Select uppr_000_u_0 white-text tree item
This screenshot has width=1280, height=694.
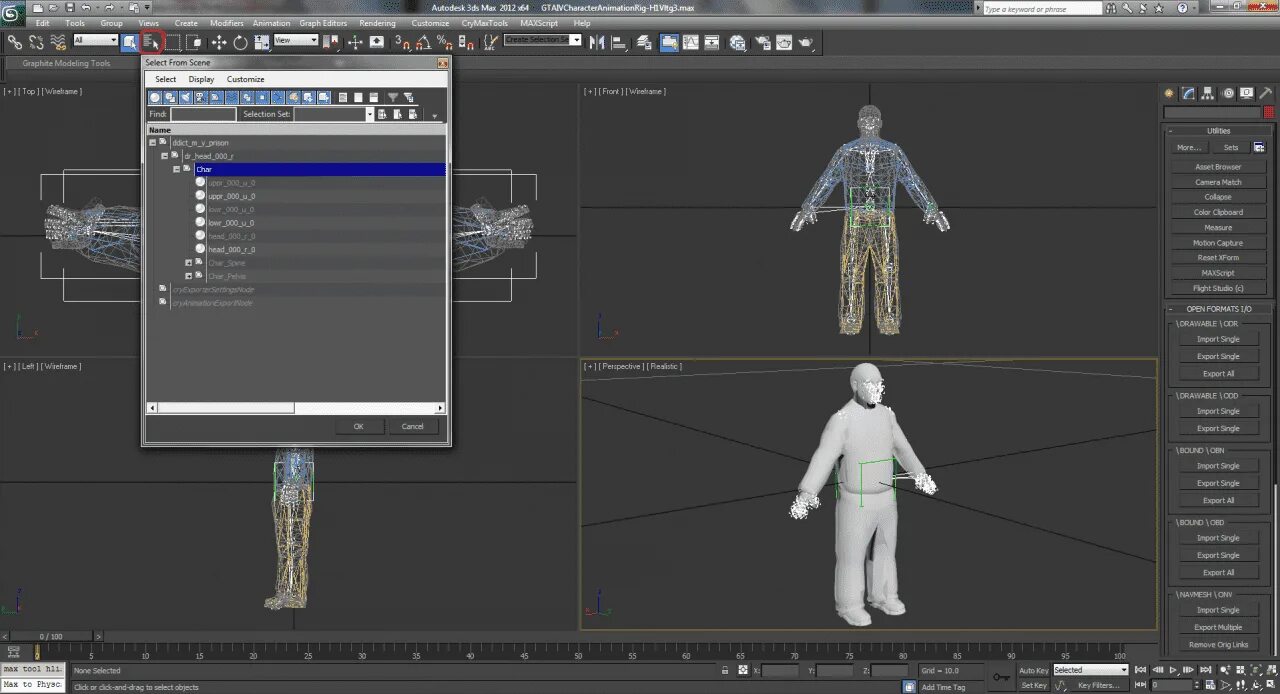coord(231,196)
